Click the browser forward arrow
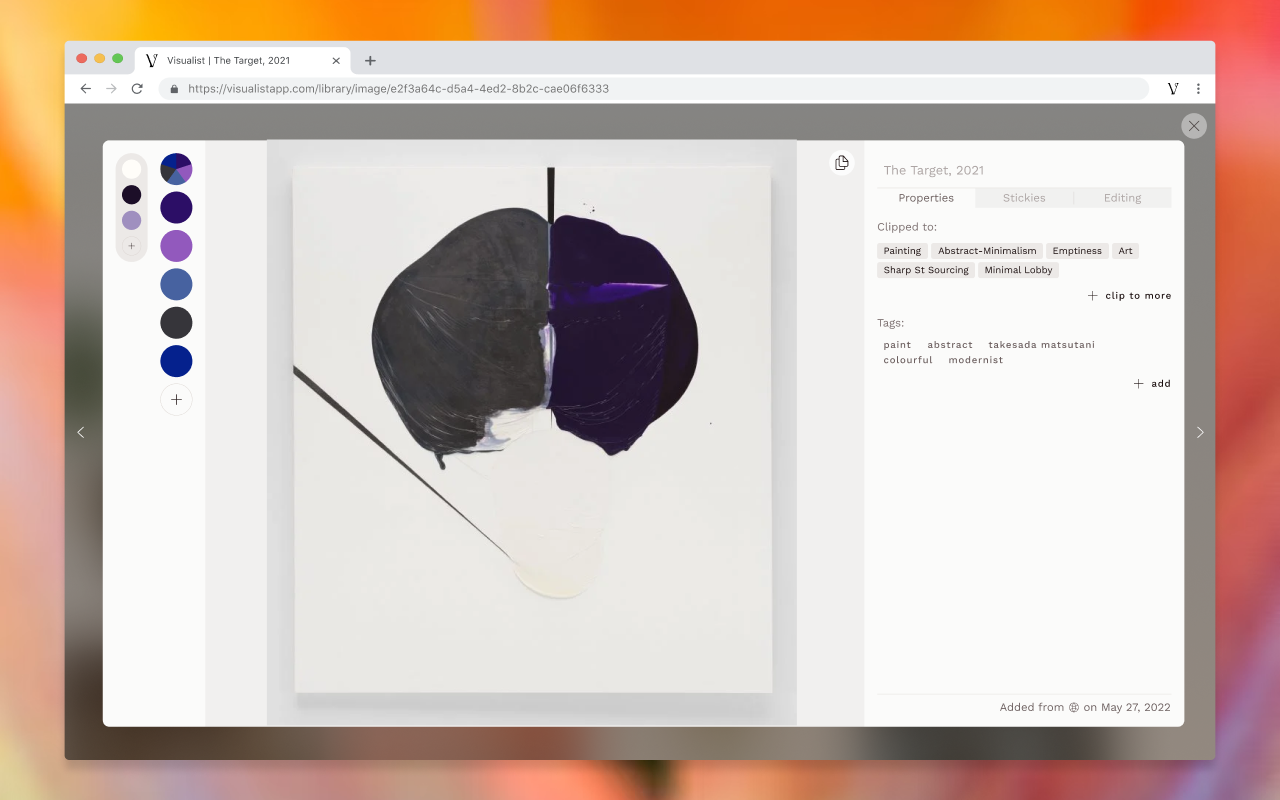 point(111,89)
